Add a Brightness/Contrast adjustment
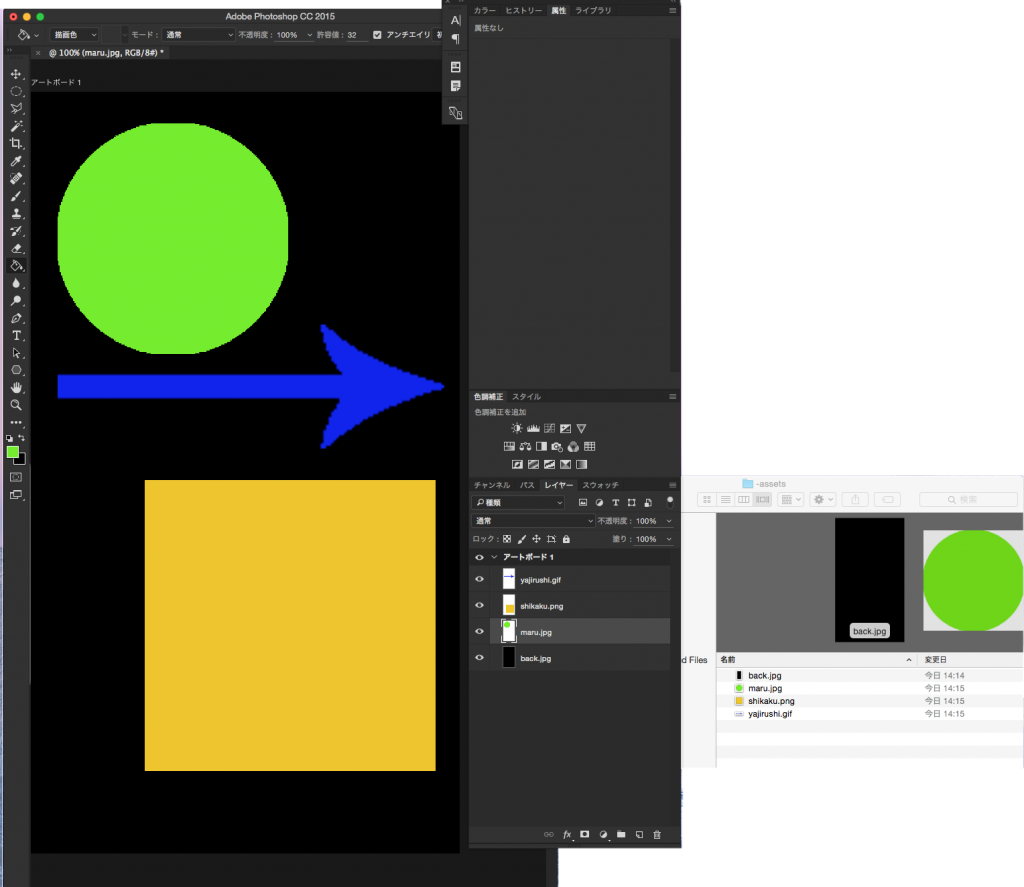The image size is (1024, 887). click(x=517, y=428)
